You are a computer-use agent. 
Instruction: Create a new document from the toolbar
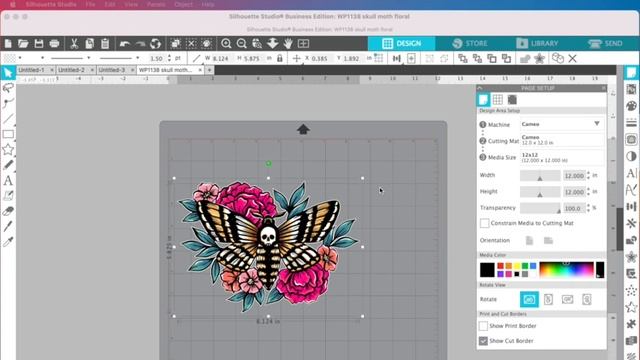(x=8, y=44)
